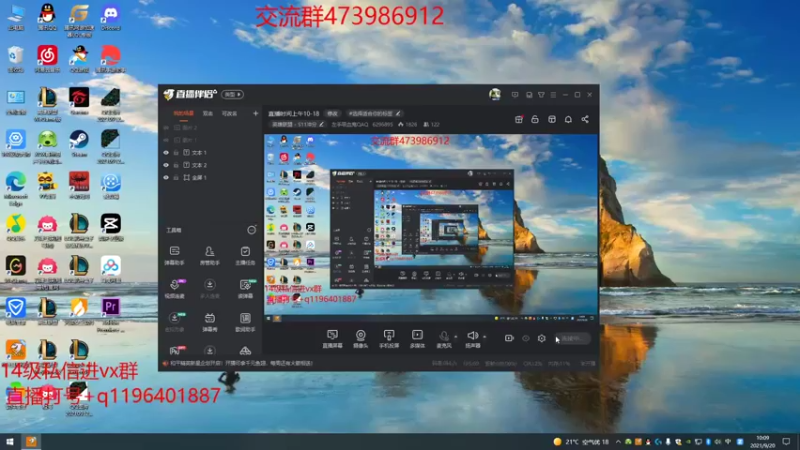This screenshot has height=450, width=800.
Task: Open the Steam desktop shortcut
Action: tap(79, 143)
